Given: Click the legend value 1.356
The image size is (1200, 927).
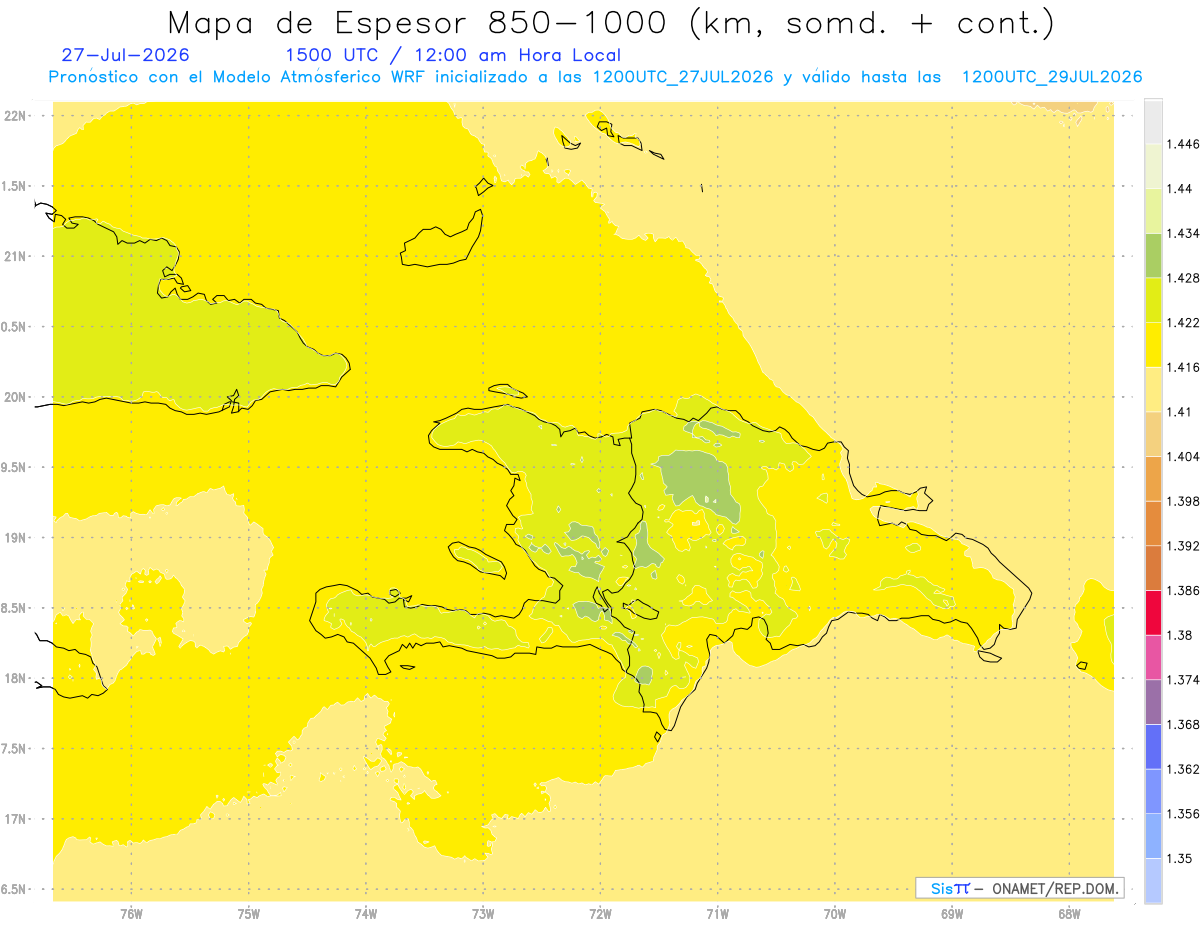Looking at the screenshot, I should click(x=1183, y=814).
